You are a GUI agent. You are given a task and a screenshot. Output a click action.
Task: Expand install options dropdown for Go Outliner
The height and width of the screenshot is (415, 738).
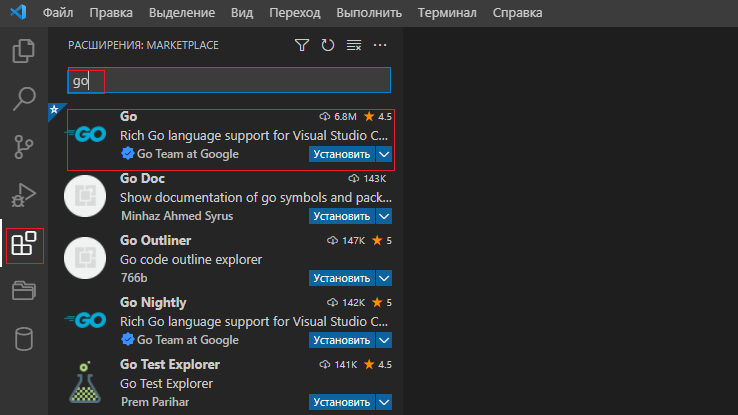[384, 278]
